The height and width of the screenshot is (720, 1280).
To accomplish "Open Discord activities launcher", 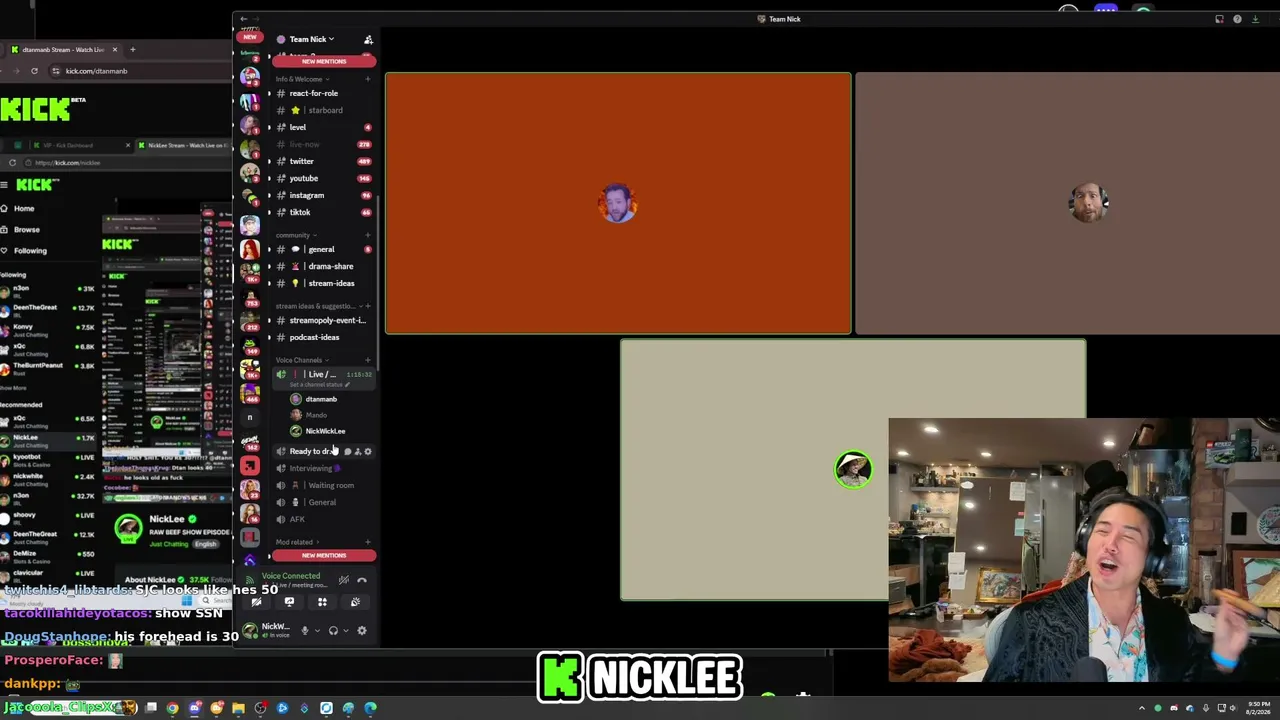I will pos(322,602).
